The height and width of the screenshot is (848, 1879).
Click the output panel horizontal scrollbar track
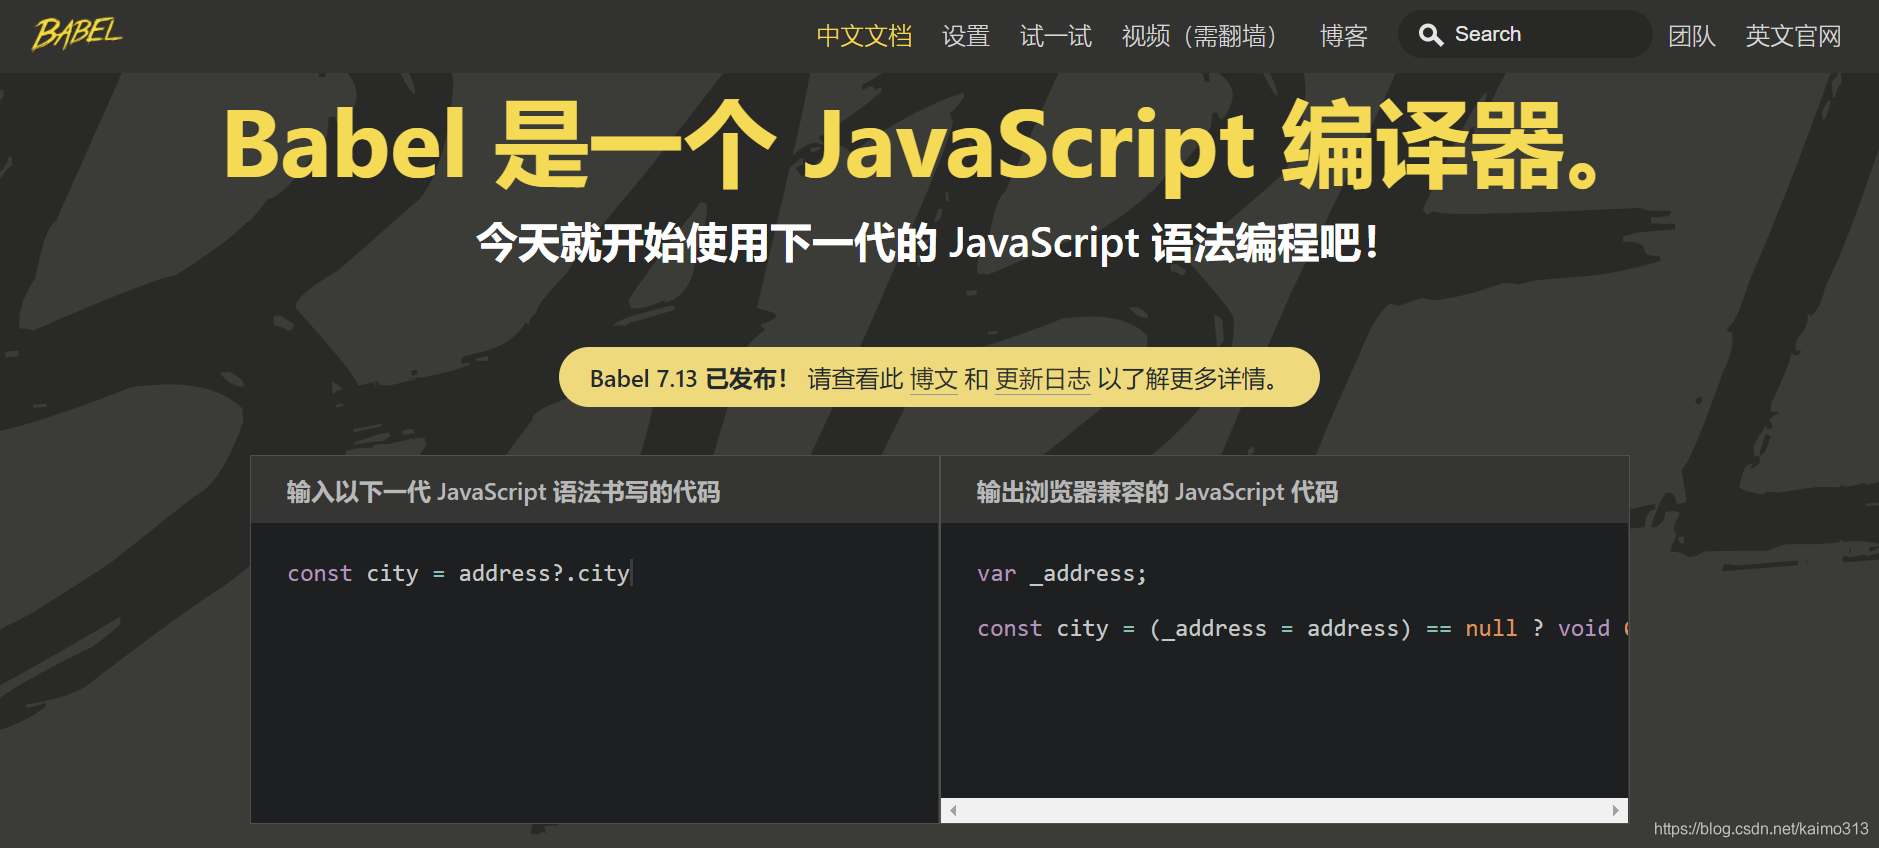pyautogui.click(x=1285, y=811)
